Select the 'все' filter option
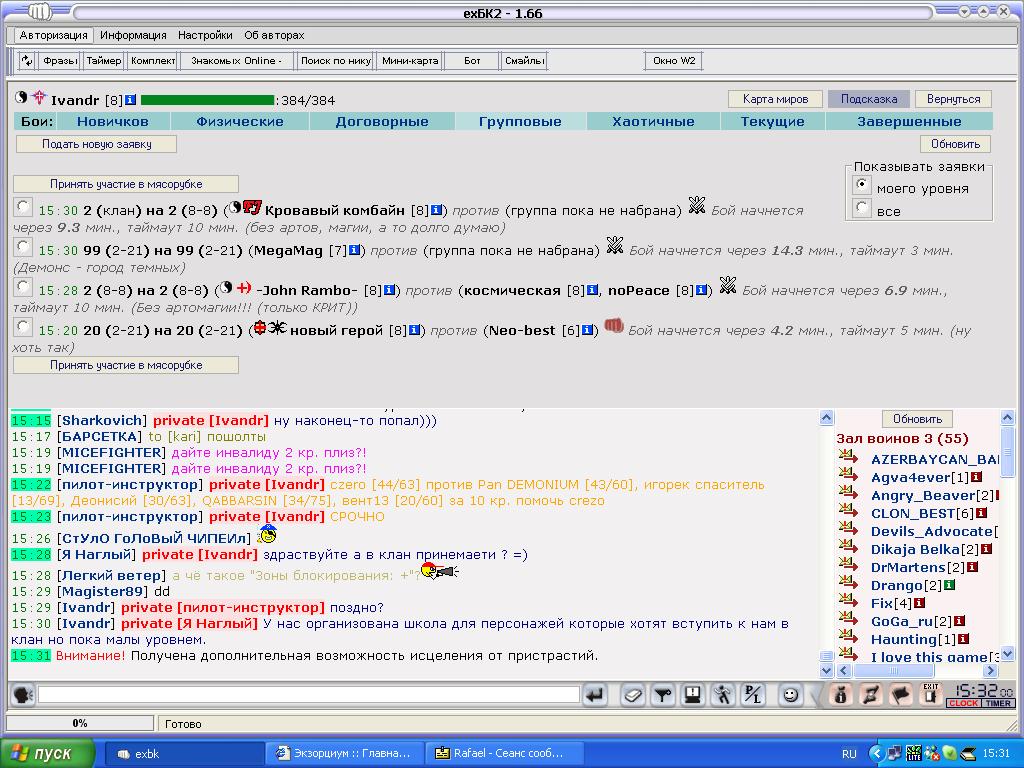The height and width of the screenshot is (768, 1024). (862, 208)
